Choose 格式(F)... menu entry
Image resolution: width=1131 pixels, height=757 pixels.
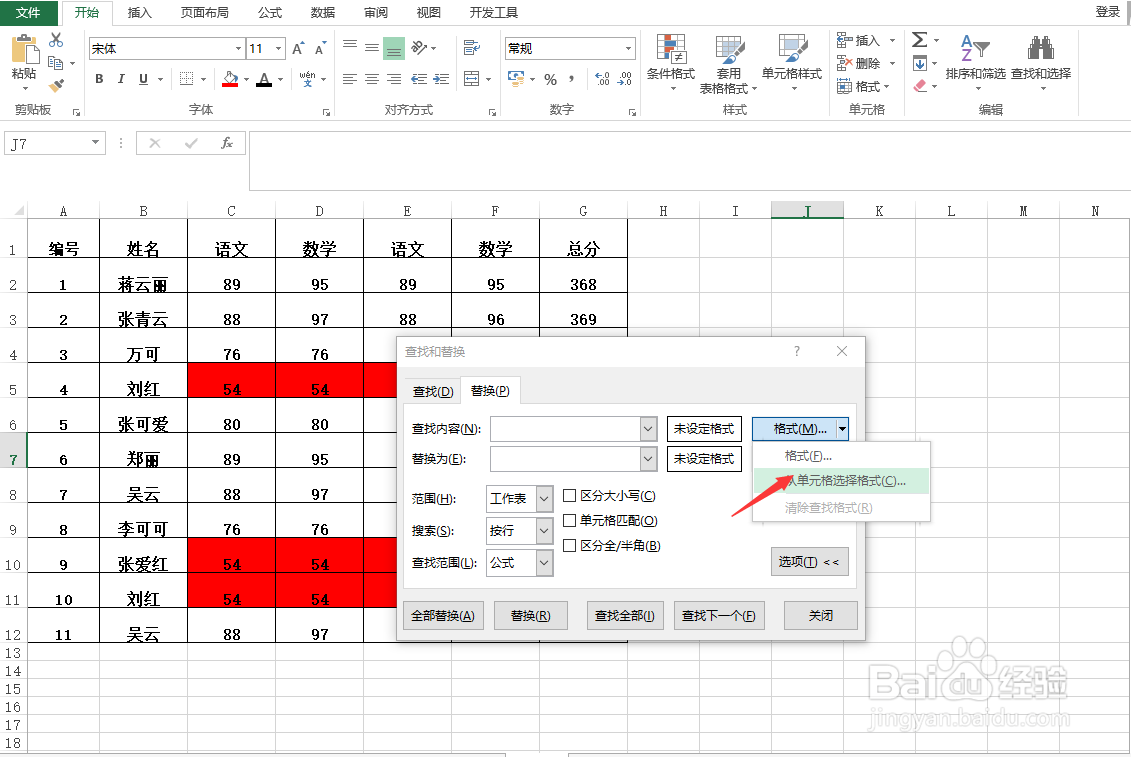point(842,456)
